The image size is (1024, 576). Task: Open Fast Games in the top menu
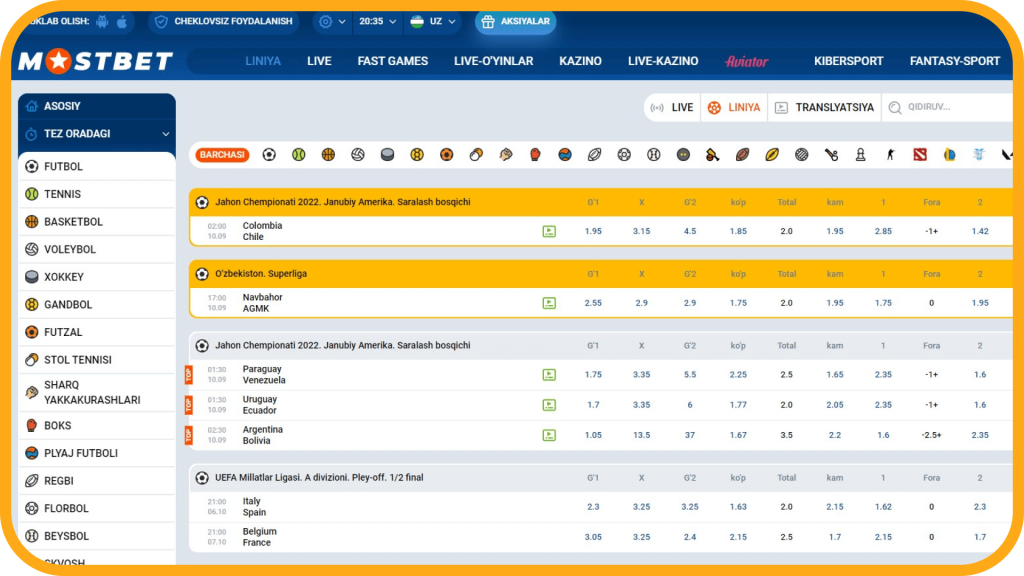(392, 61)
